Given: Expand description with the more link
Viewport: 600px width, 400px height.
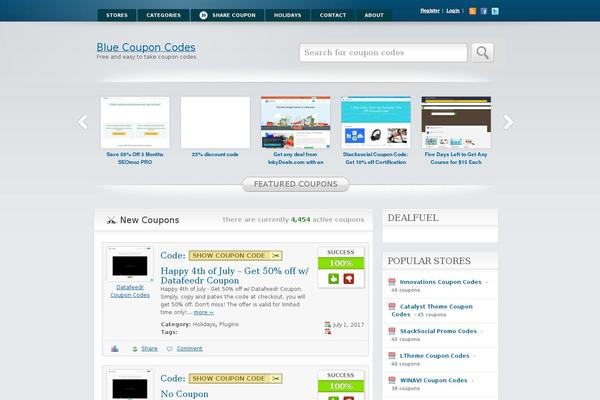Looking at the screenshot, I should [x=204, y=312].
